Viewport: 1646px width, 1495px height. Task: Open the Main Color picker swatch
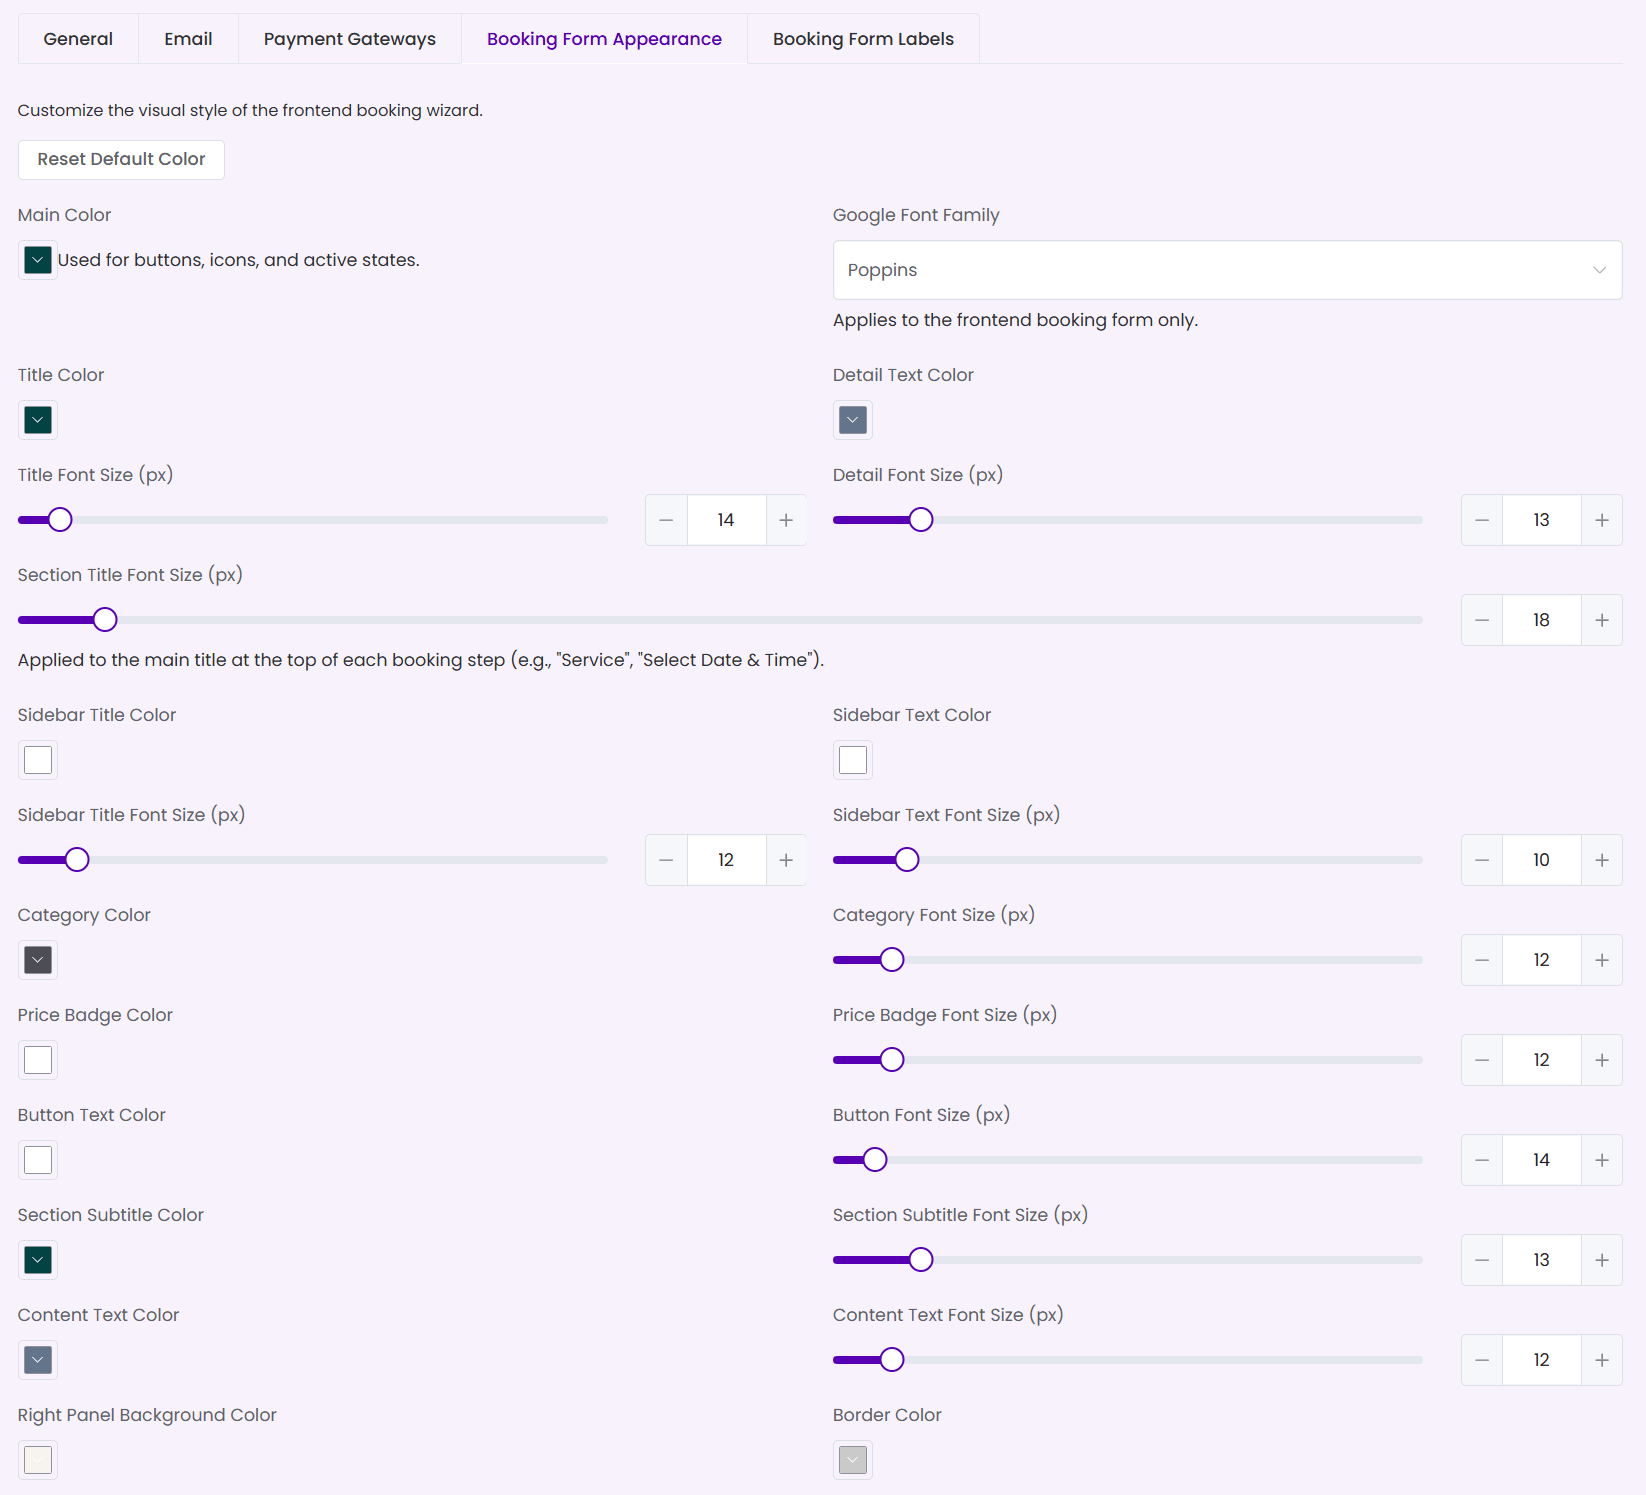coord(38,260)
